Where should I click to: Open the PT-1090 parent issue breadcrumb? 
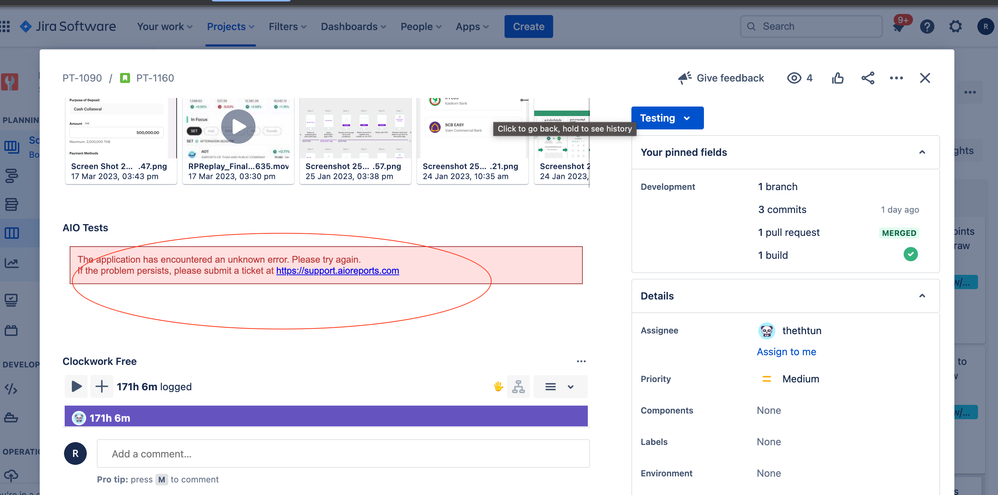click(82, 78)
